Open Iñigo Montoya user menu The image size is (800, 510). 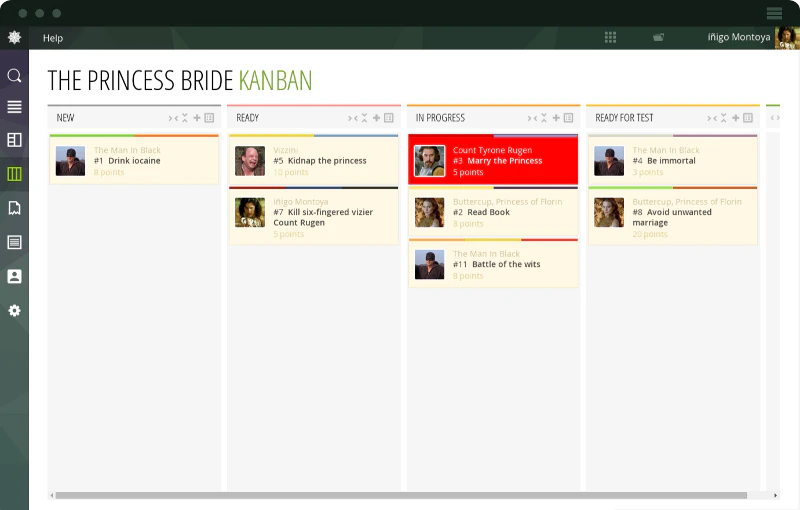tap(739, 37)
